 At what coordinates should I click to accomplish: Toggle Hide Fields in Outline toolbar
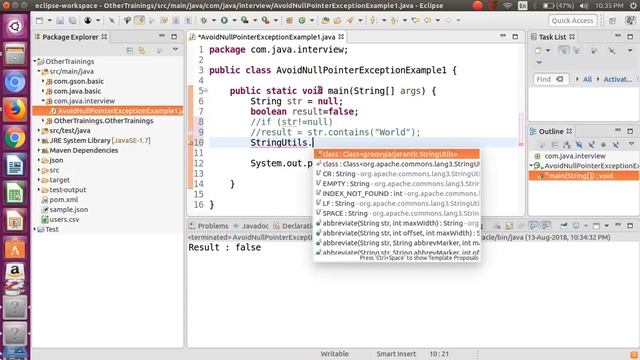[x=579, y=144]
